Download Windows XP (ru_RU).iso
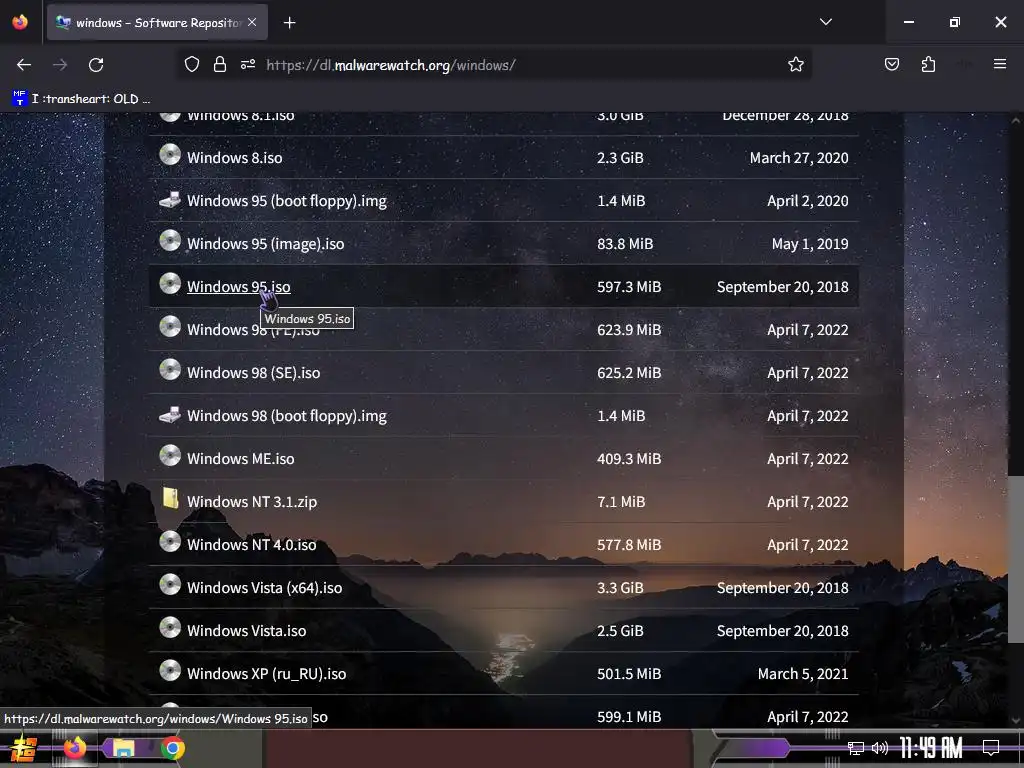 pos(266,674)
